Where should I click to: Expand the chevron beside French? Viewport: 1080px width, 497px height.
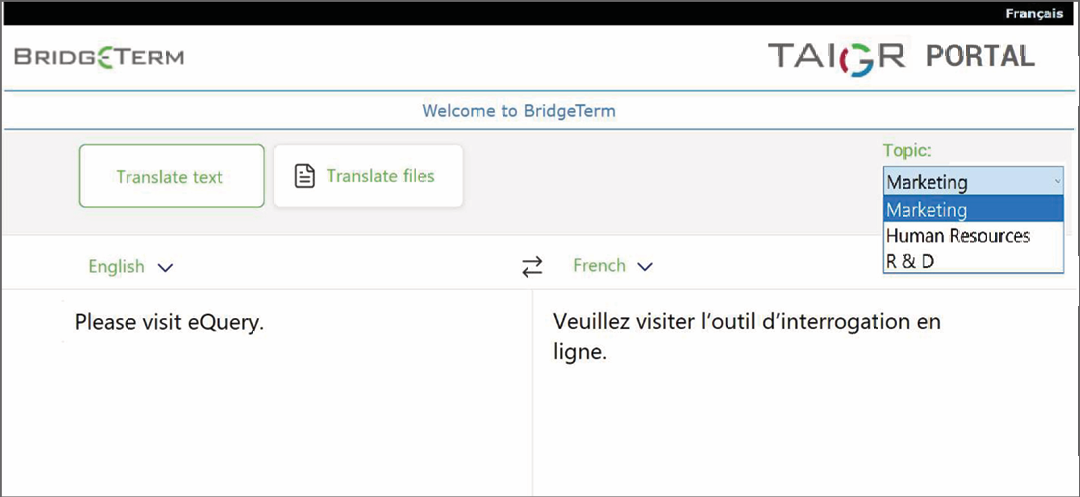coord(645,267)
